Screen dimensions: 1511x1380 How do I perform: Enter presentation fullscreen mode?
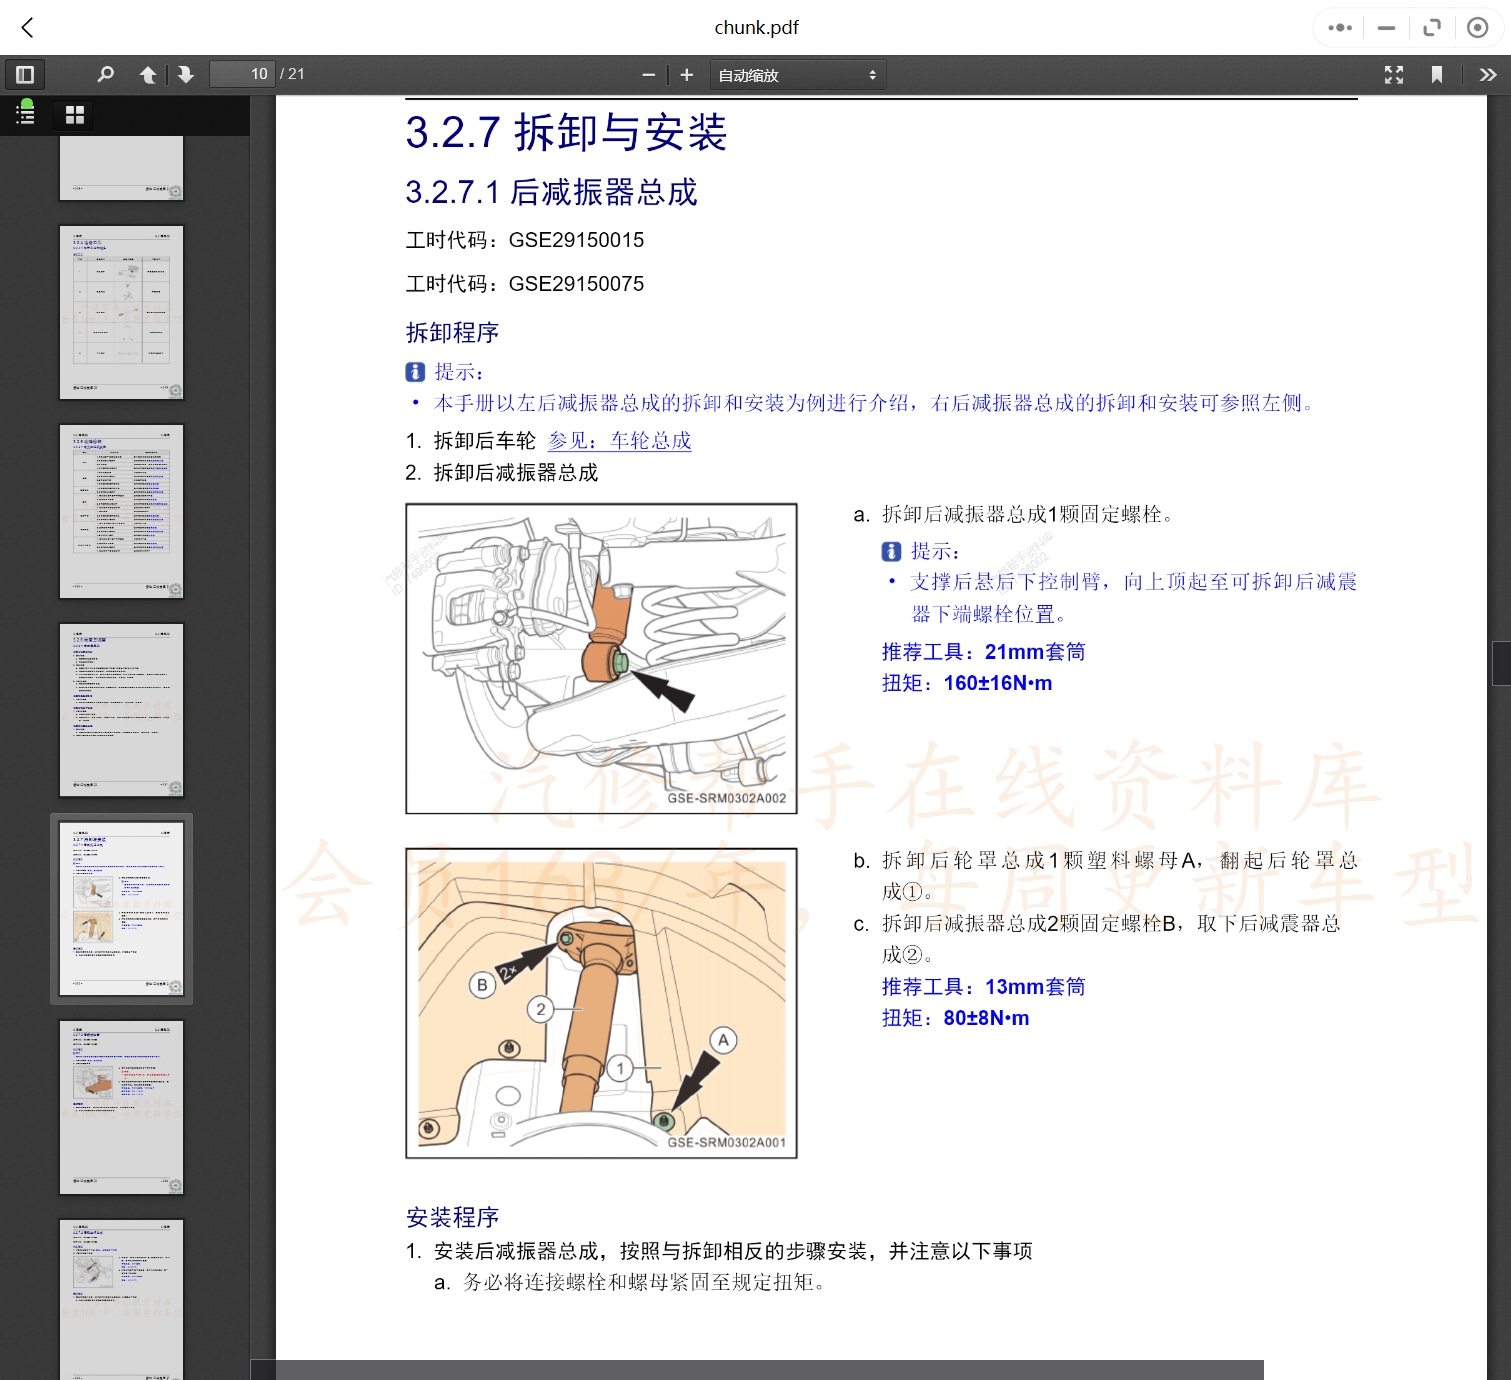(1393, 74)
